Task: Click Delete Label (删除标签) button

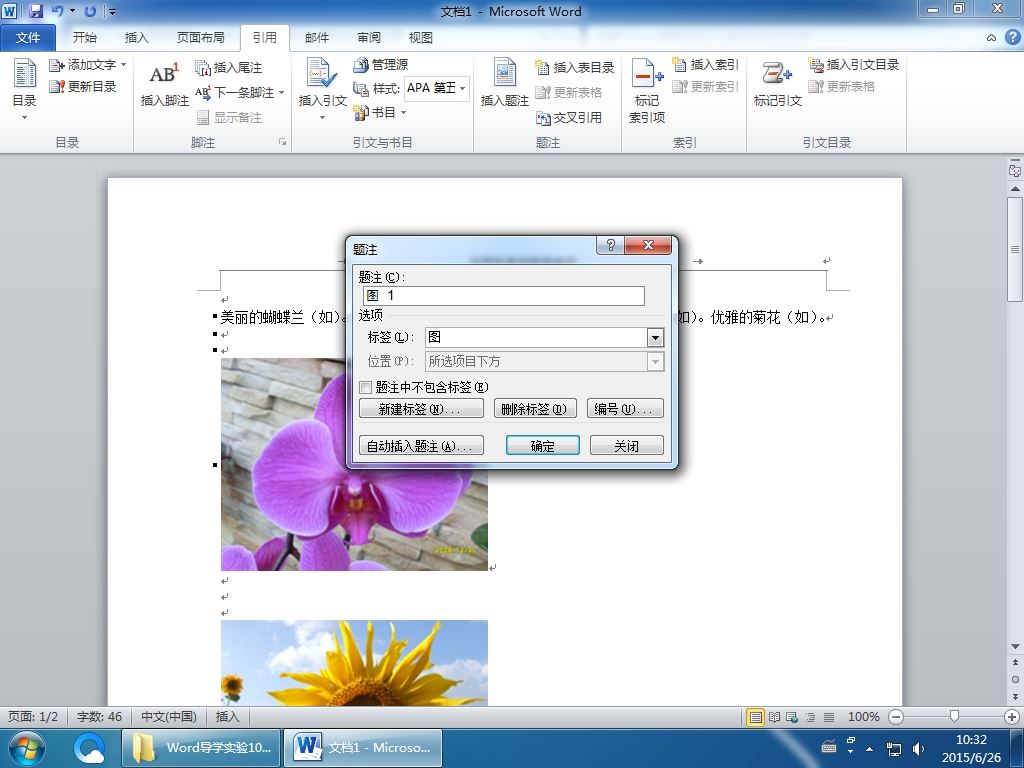Action: (x=535, y=409)
